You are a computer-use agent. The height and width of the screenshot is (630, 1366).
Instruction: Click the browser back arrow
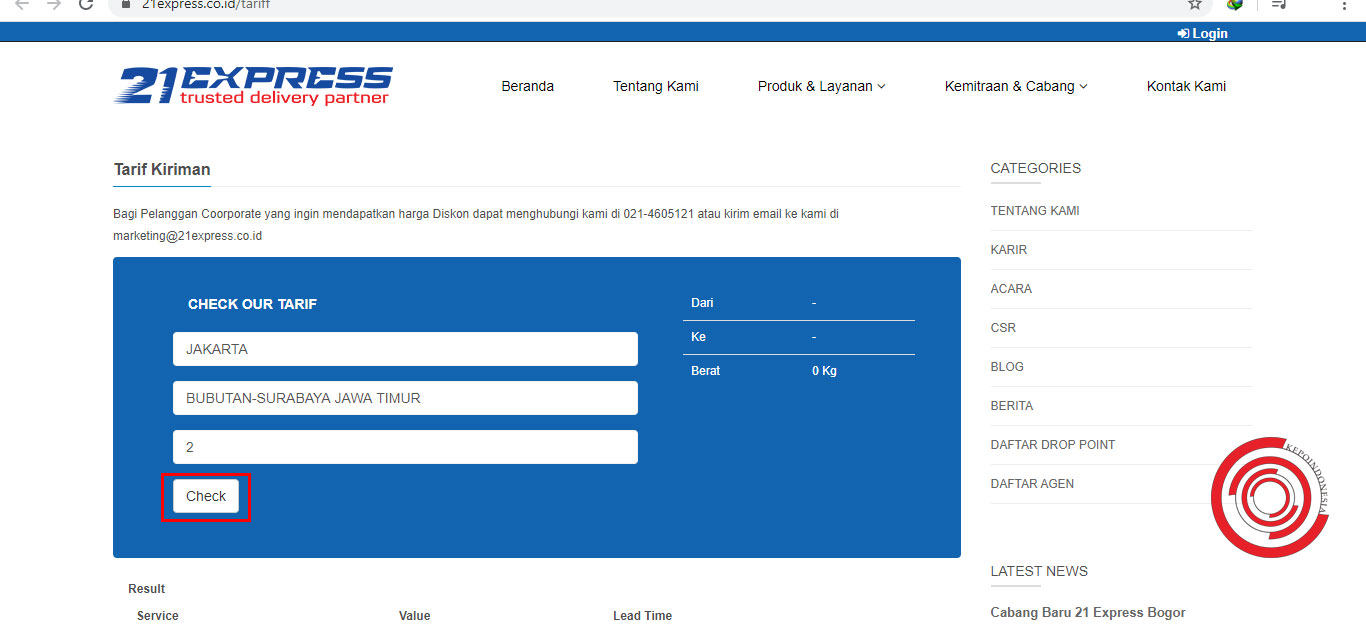click(x=21, y=6)
